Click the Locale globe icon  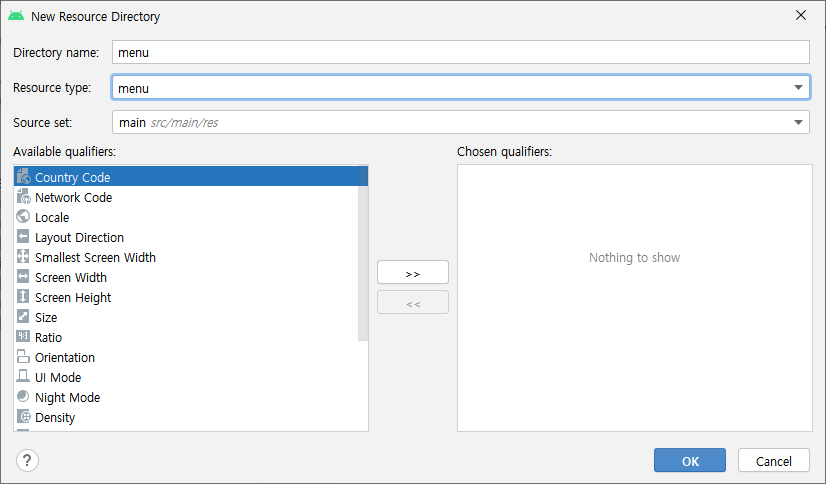click(x=23, y=216)
